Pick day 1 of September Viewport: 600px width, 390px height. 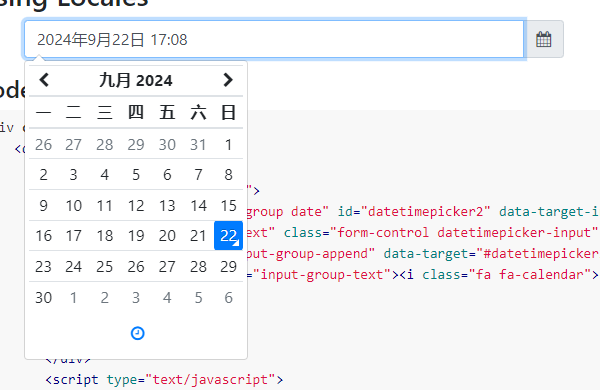coord(228,145)
